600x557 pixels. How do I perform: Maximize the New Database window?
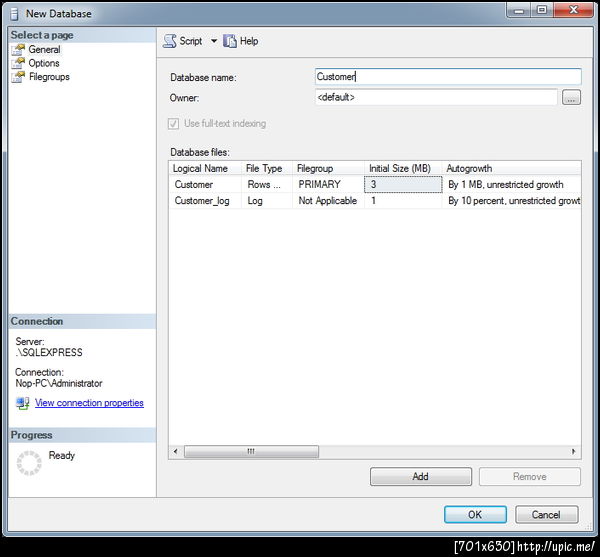[x=542, y=10]
